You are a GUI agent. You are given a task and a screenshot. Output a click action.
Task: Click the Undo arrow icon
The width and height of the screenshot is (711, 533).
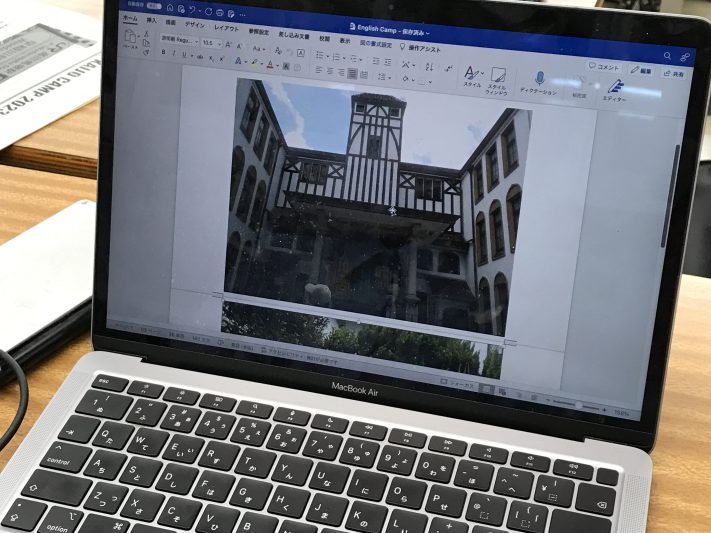tap(192, 10)
